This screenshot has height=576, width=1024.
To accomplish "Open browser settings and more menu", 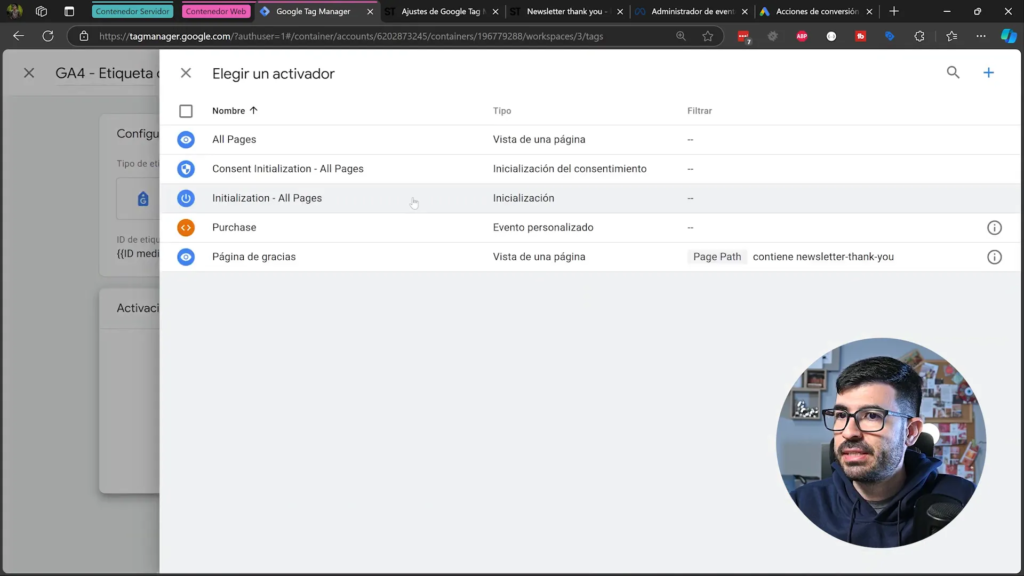I will click(x=981, y=37).
